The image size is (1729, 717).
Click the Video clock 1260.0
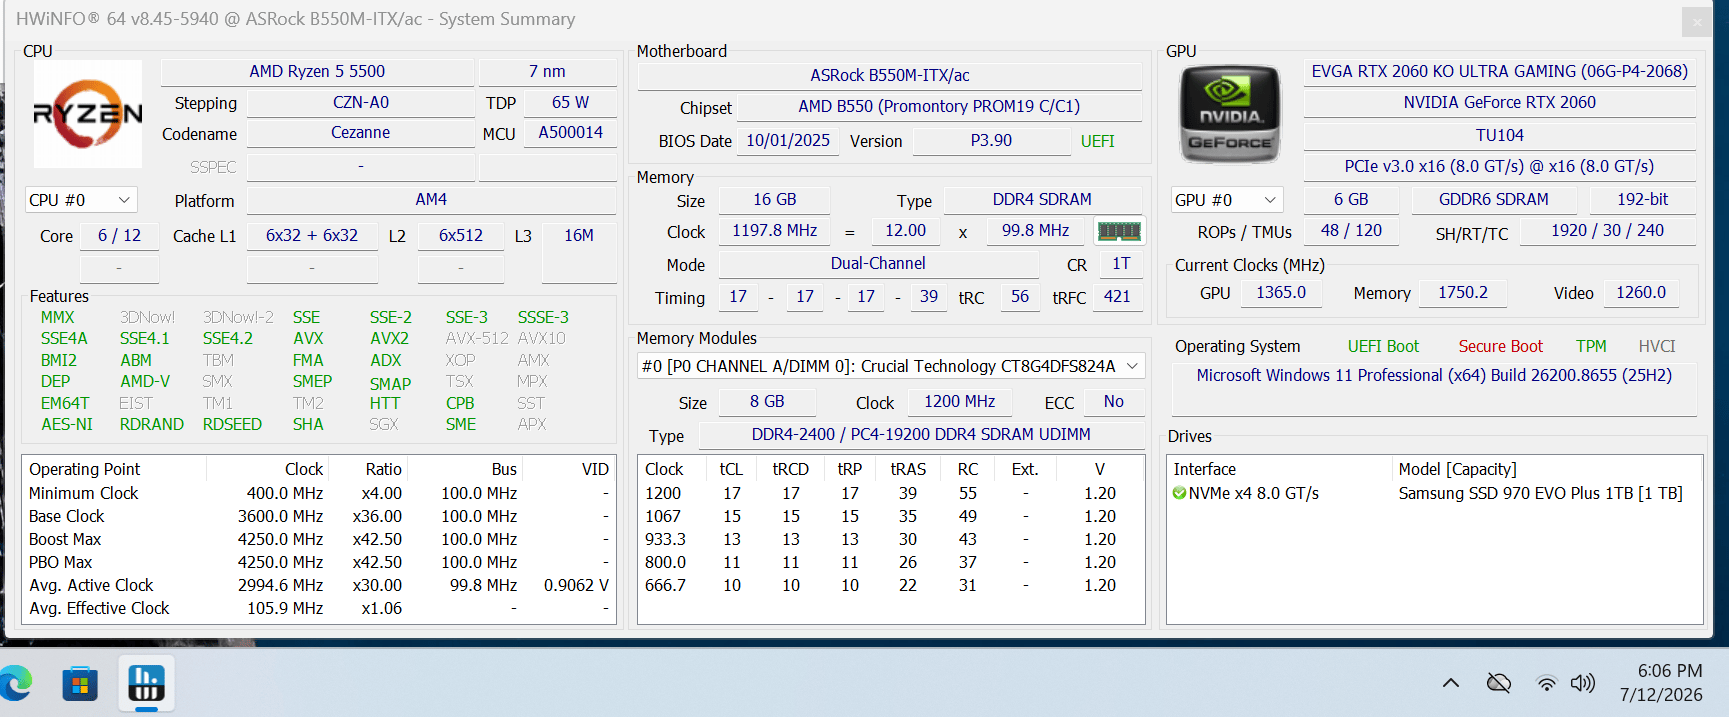[x=1641, y=293]
